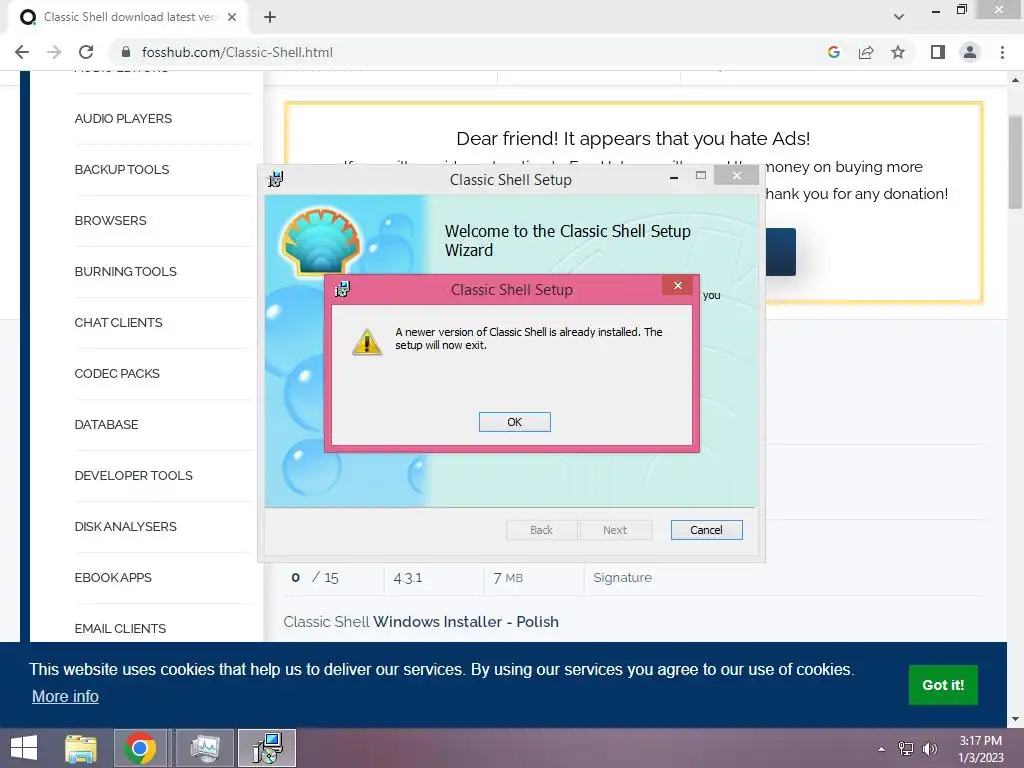Toggle Chrome side panel icon
This screenshot has height=768, width=1024.
pos(938,52)
